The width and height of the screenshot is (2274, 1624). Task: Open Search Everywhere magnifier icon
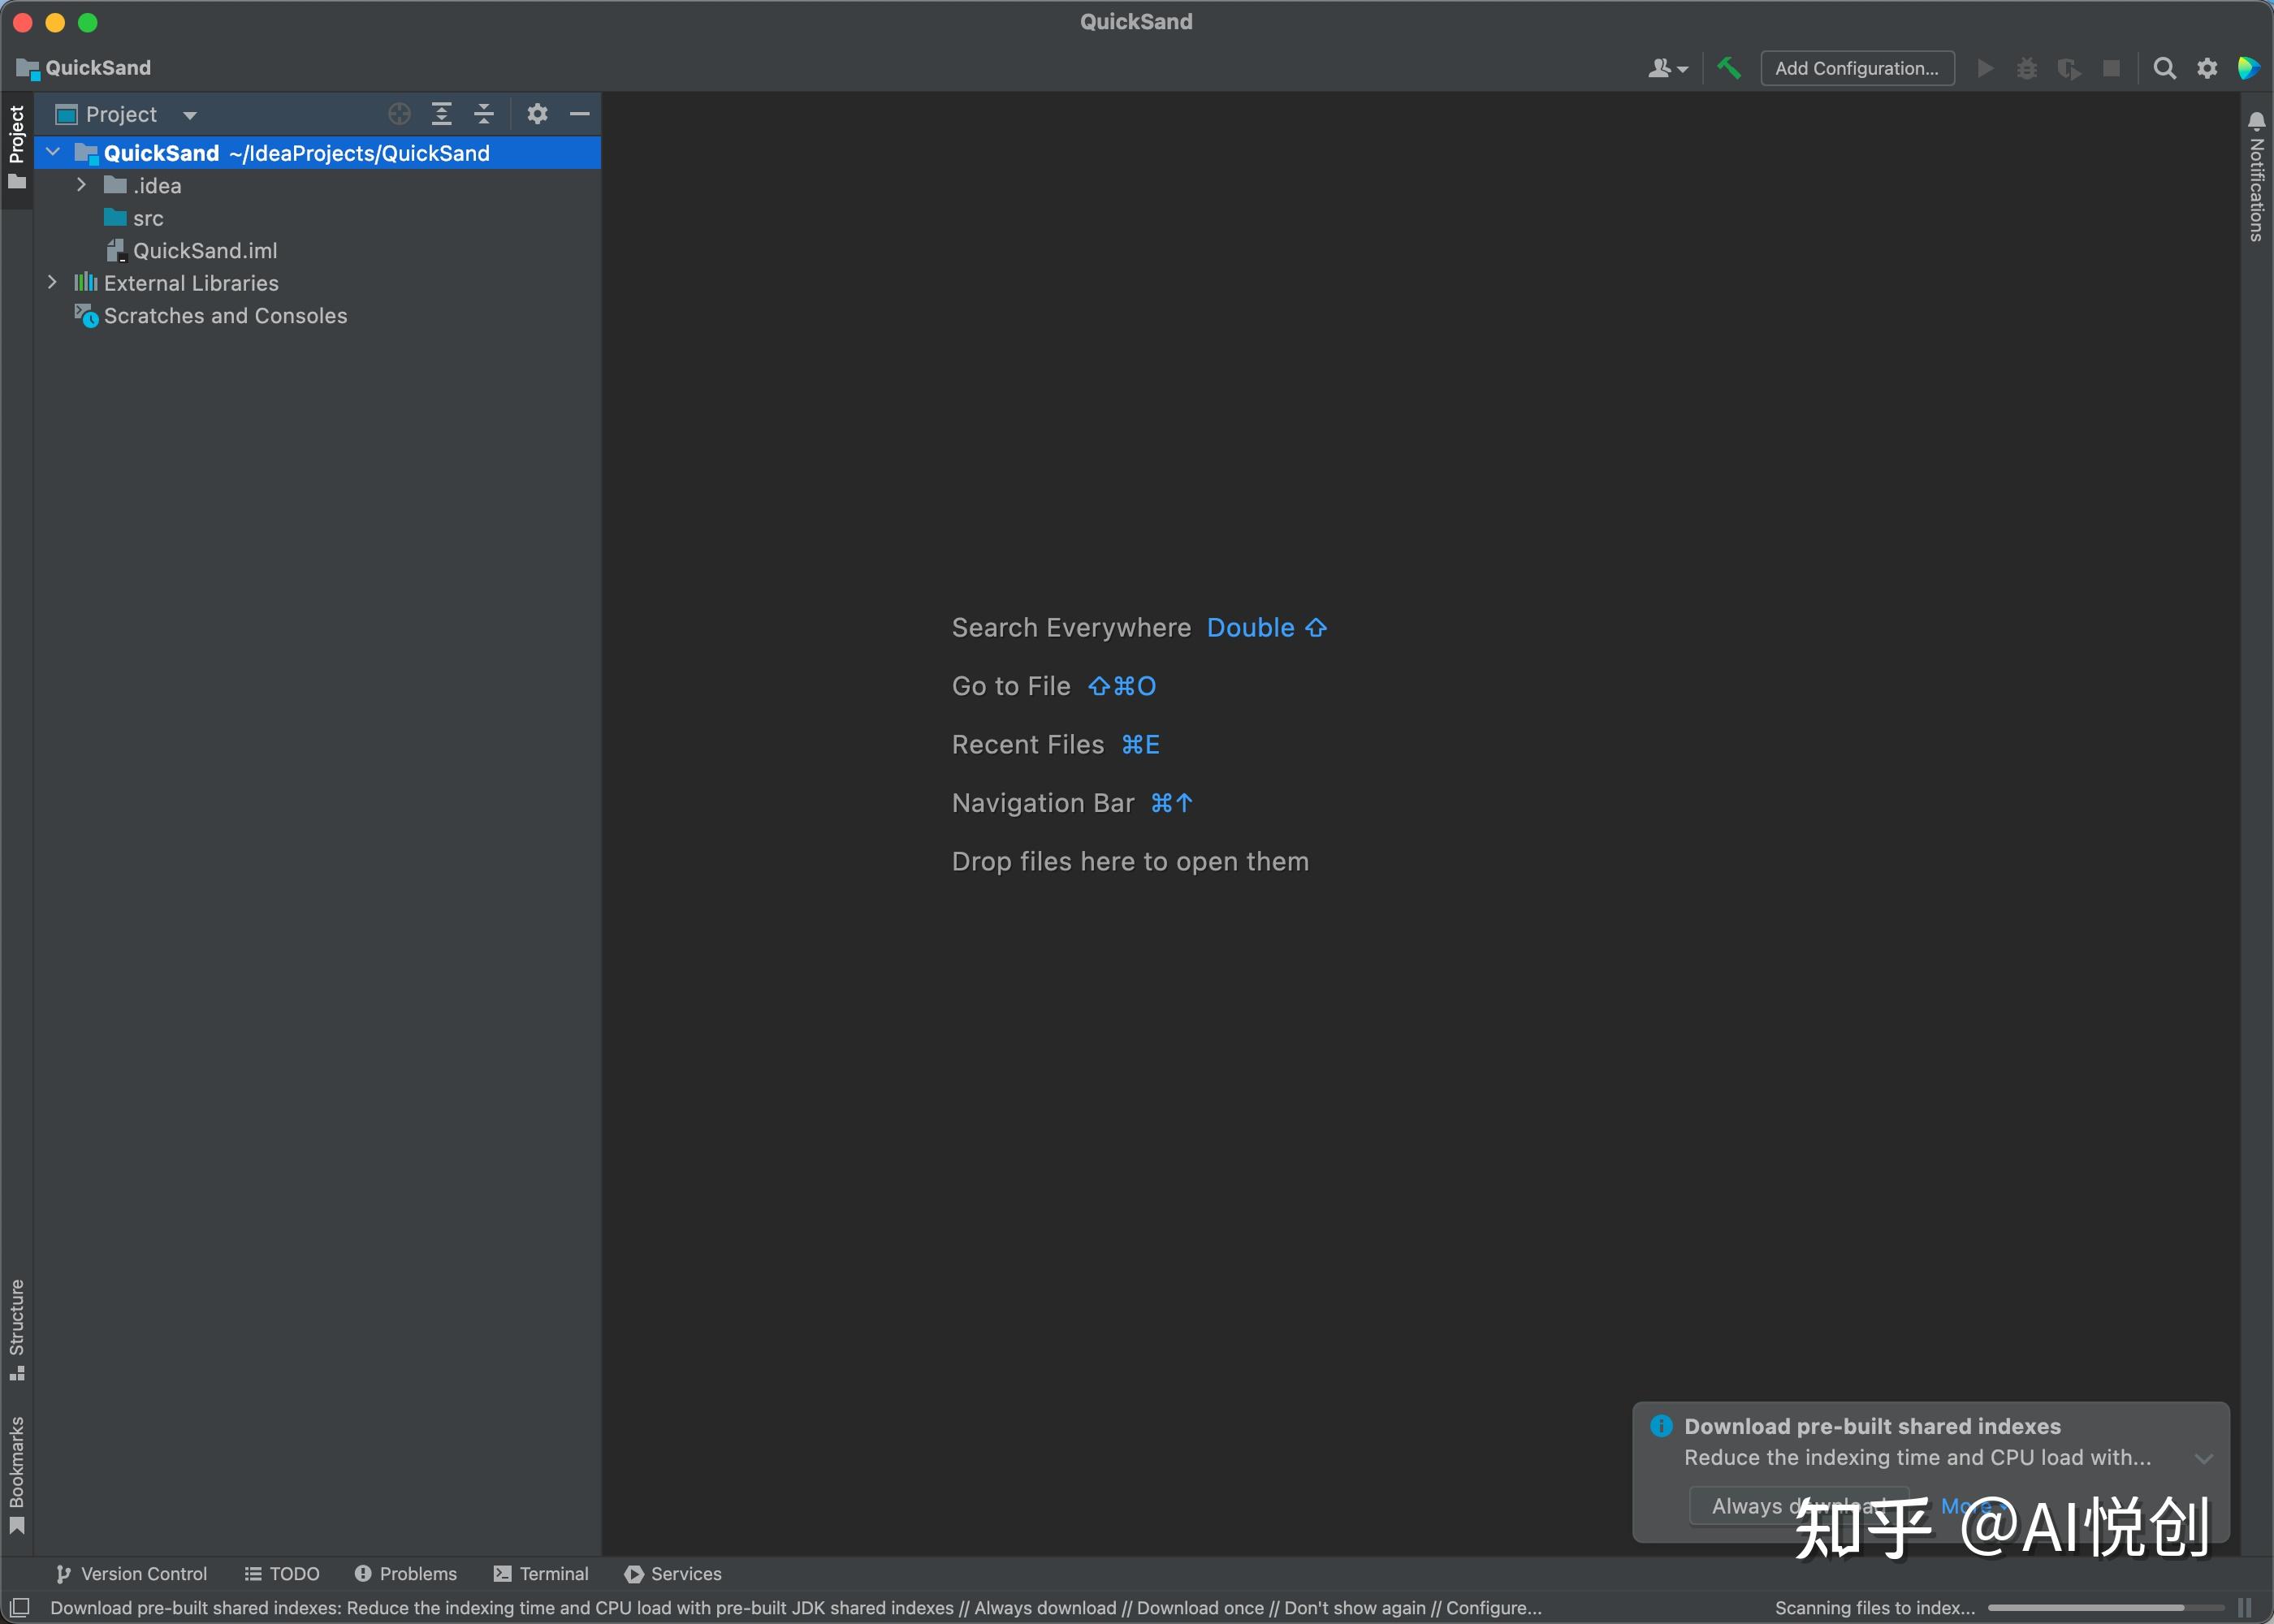(x=2164, y=68)
